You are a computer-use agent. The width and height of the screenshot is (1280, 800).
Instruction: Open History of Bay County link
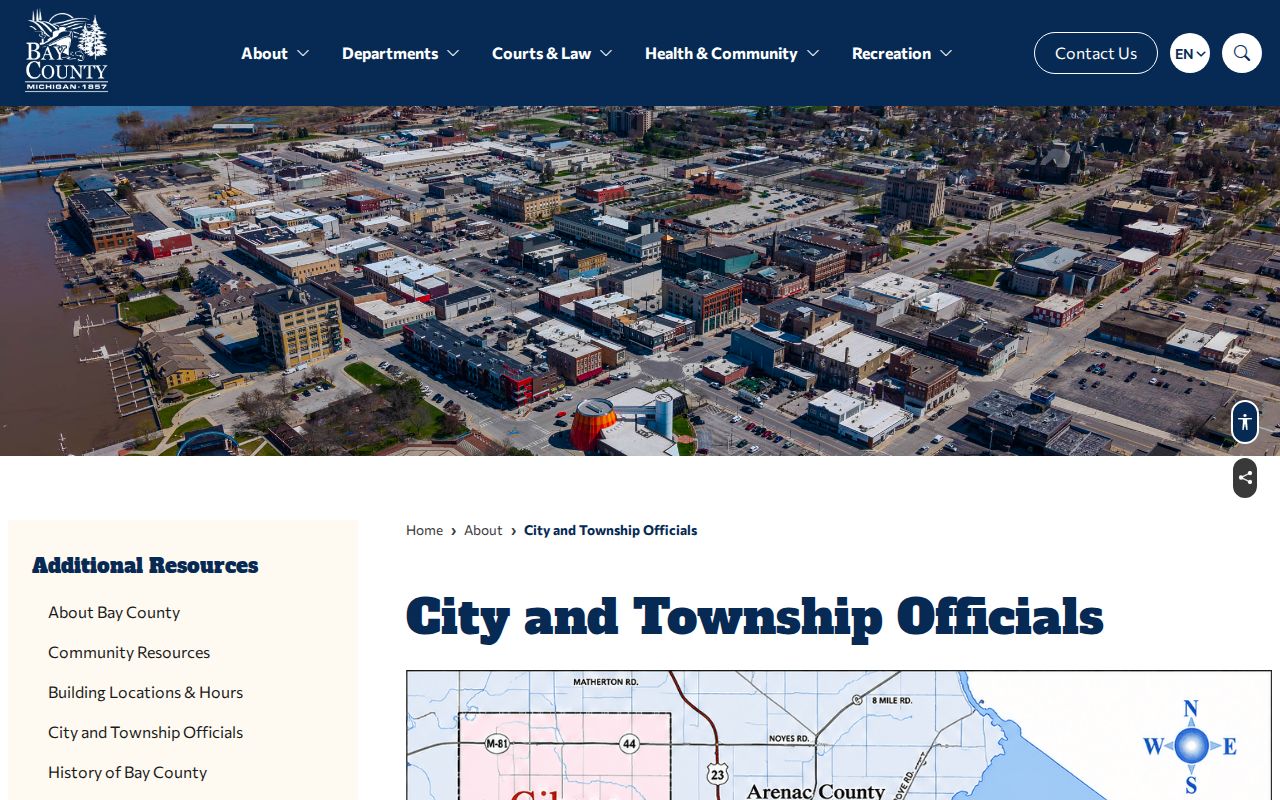(127, 772)
